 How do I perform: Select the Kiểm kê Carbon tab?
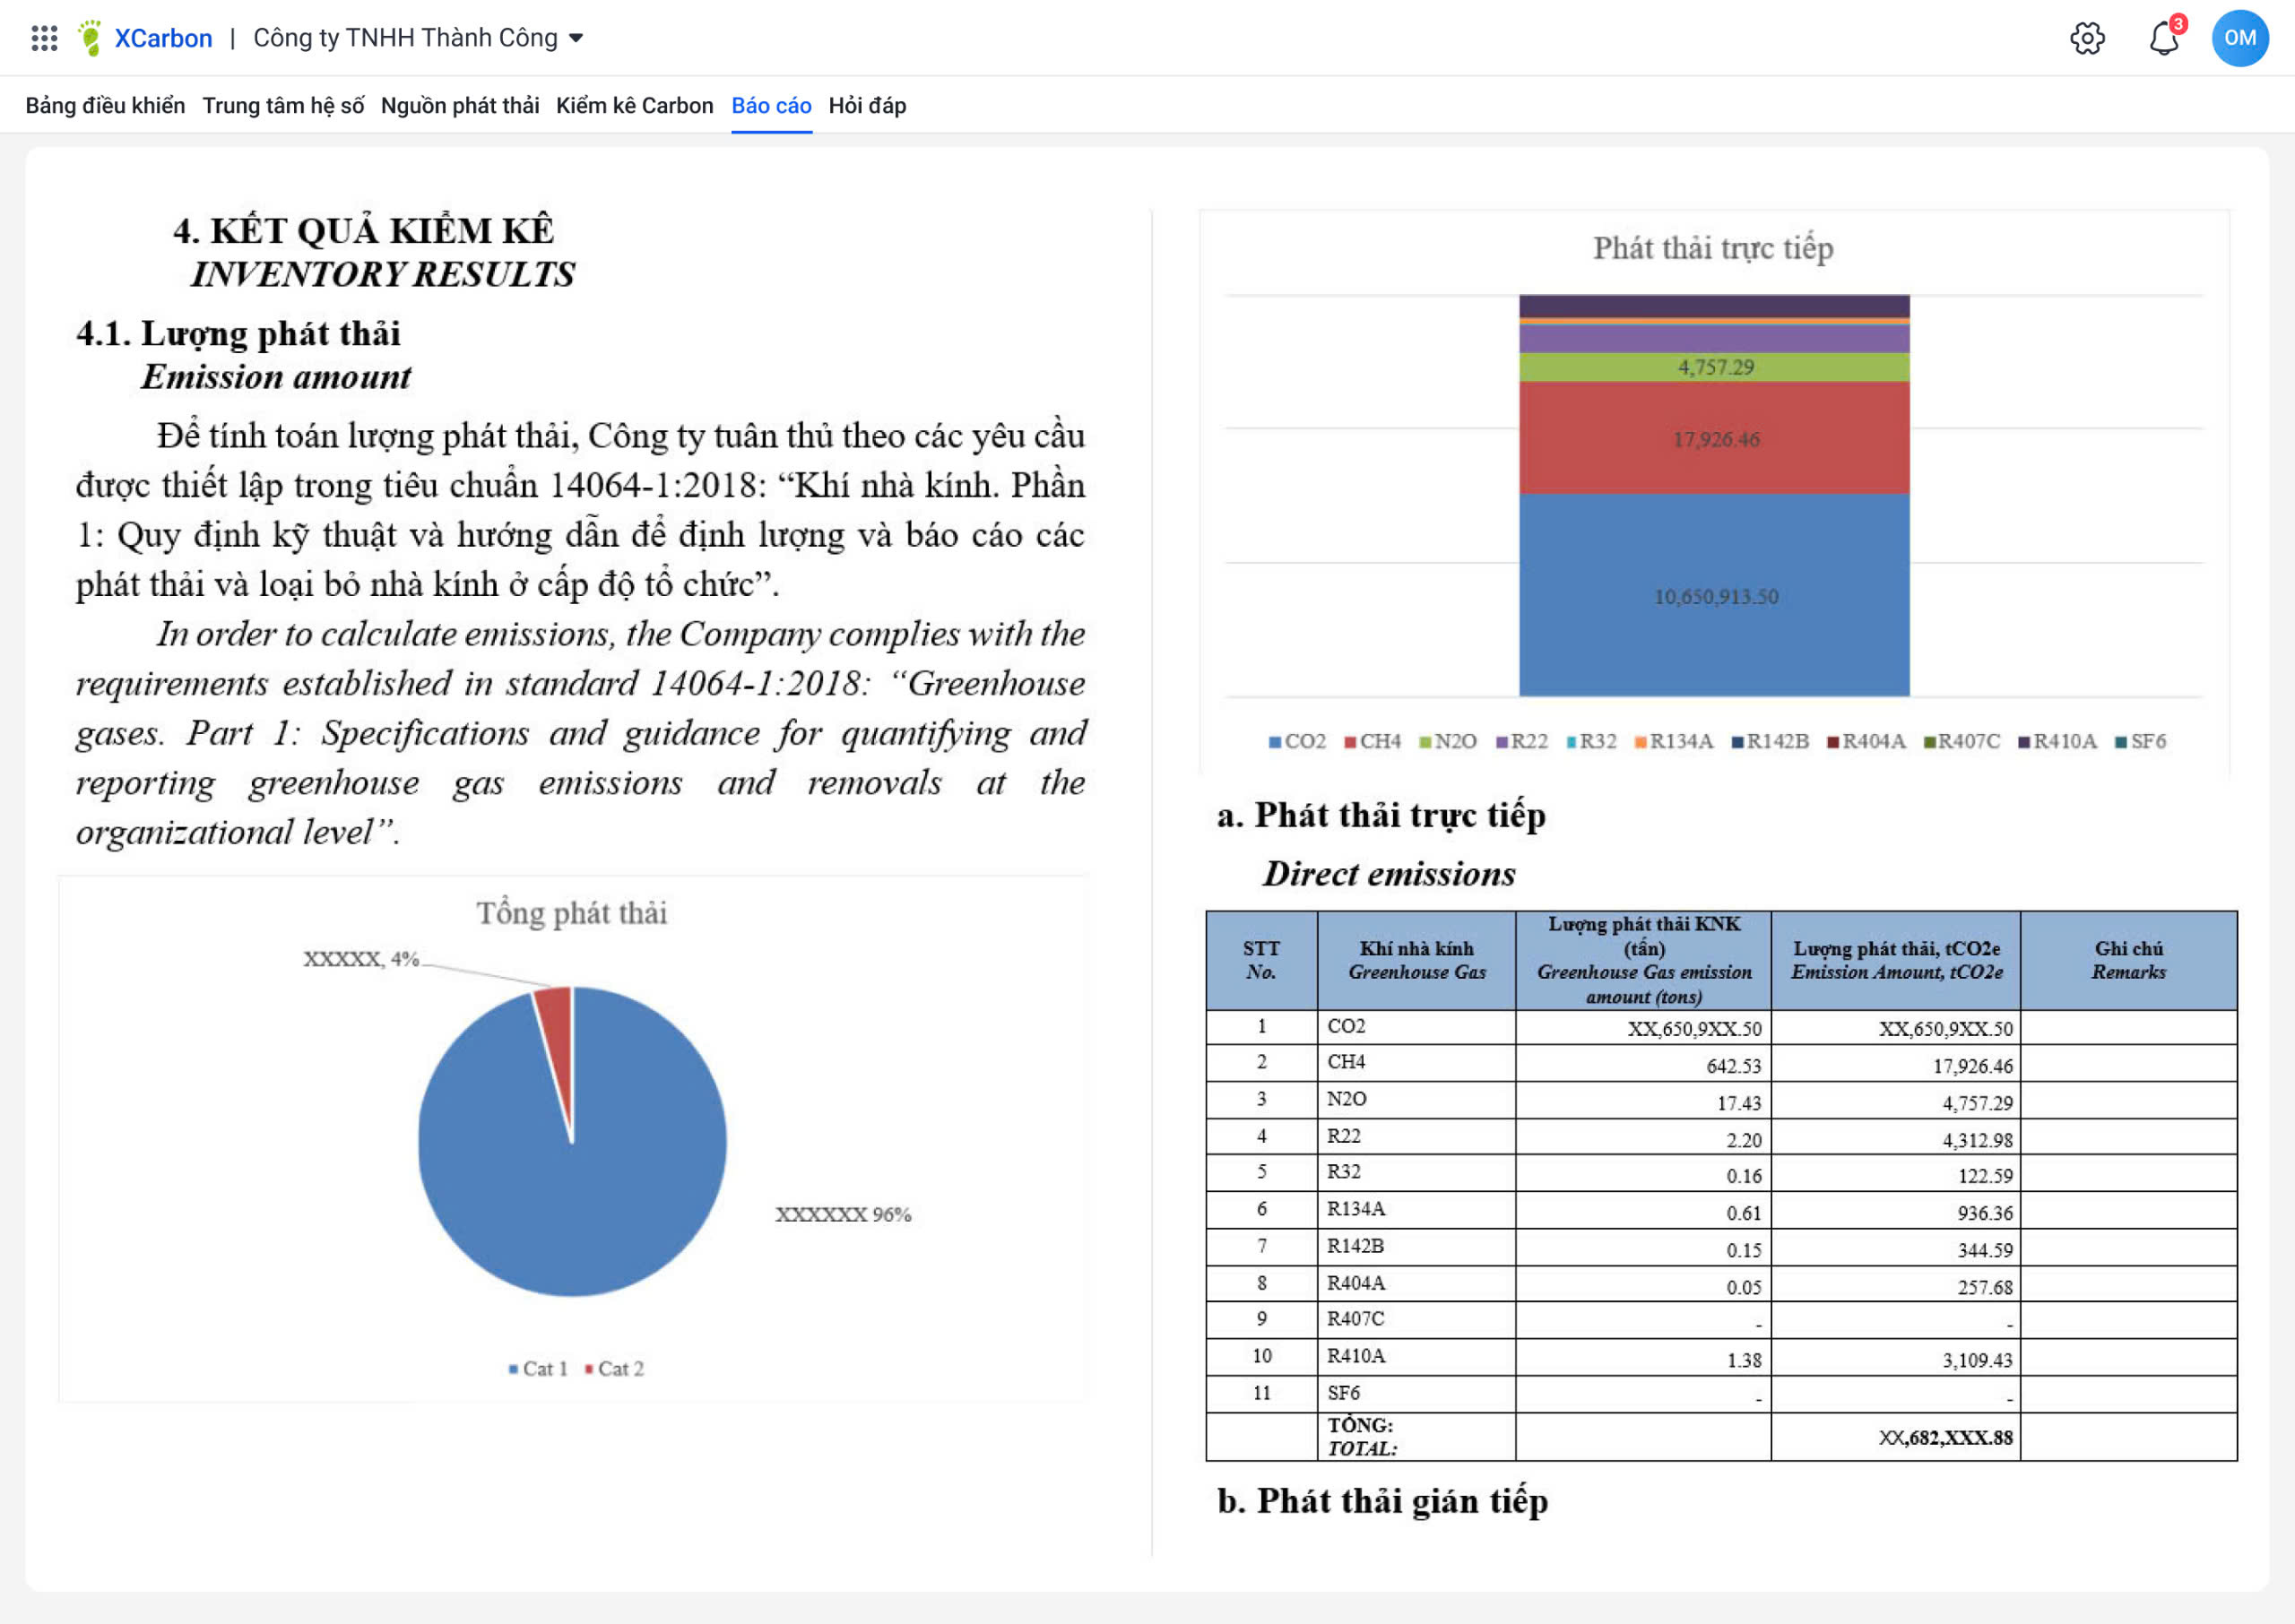point(634,106)
